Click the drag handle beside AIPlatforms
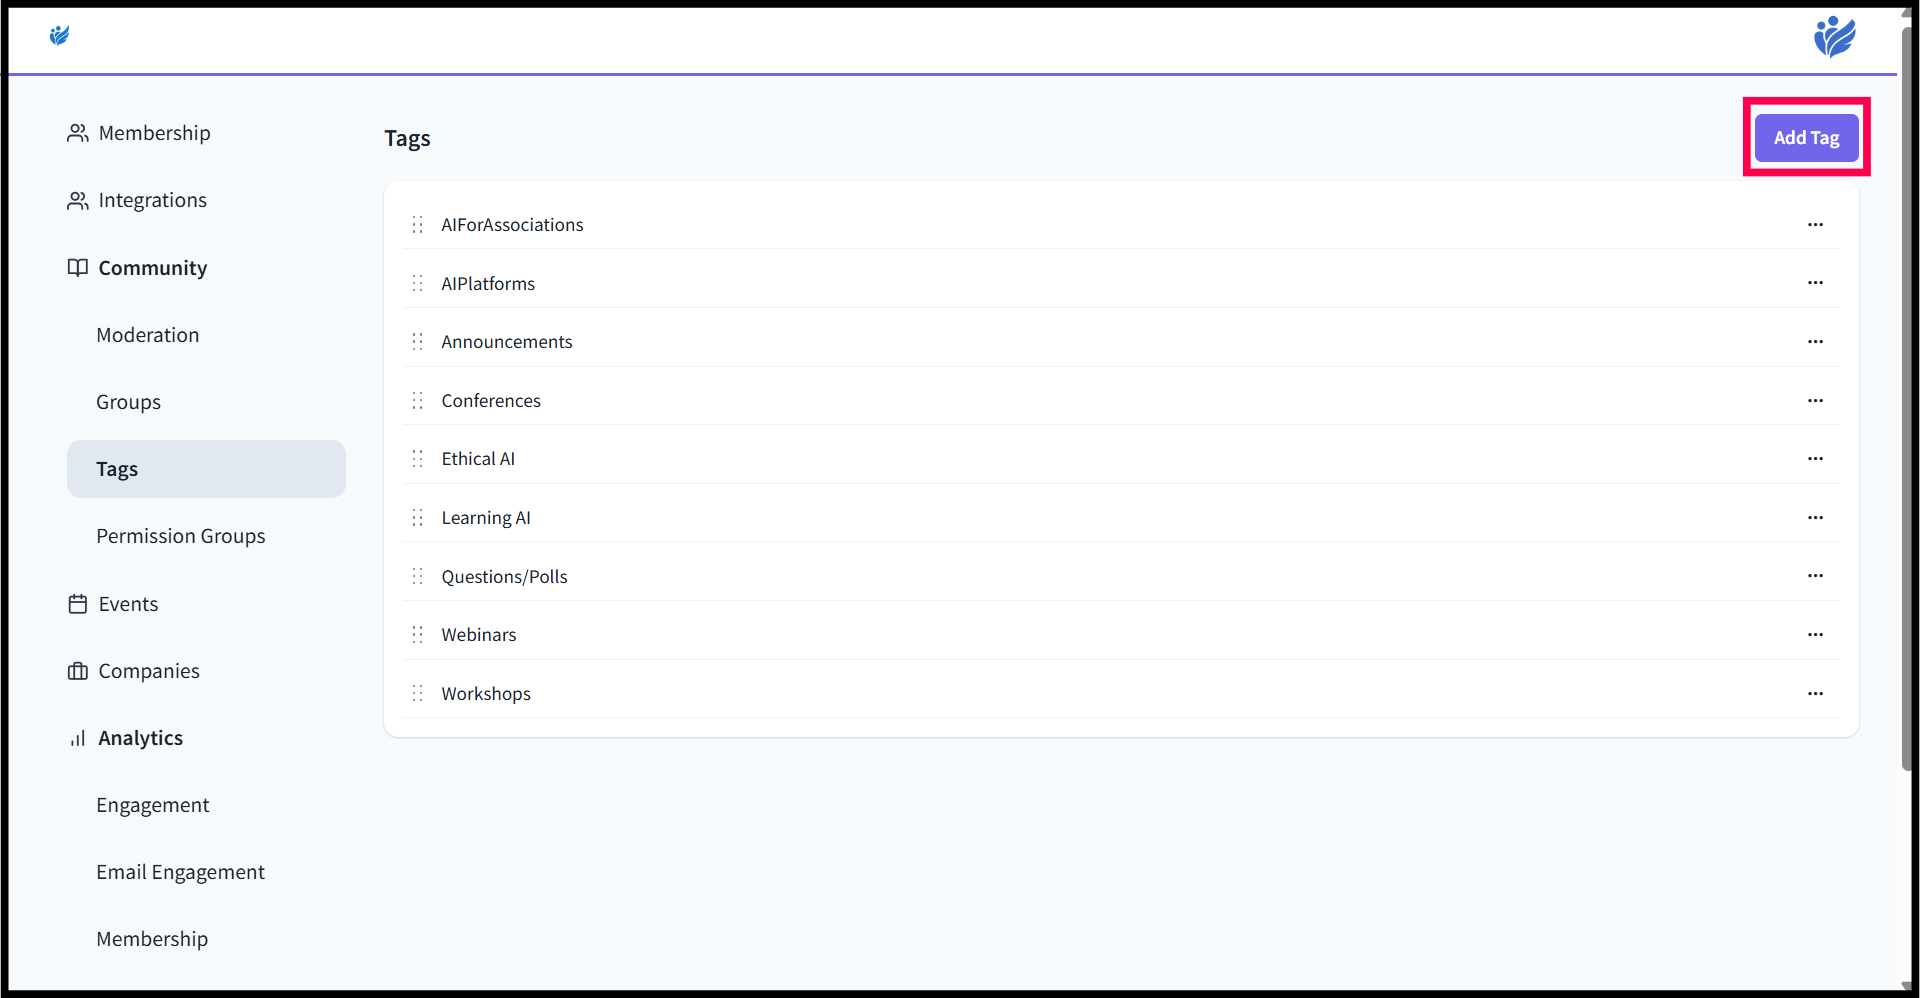This screenshot has width=1920, height=998. pyautogui.click(x=418, y=284)
